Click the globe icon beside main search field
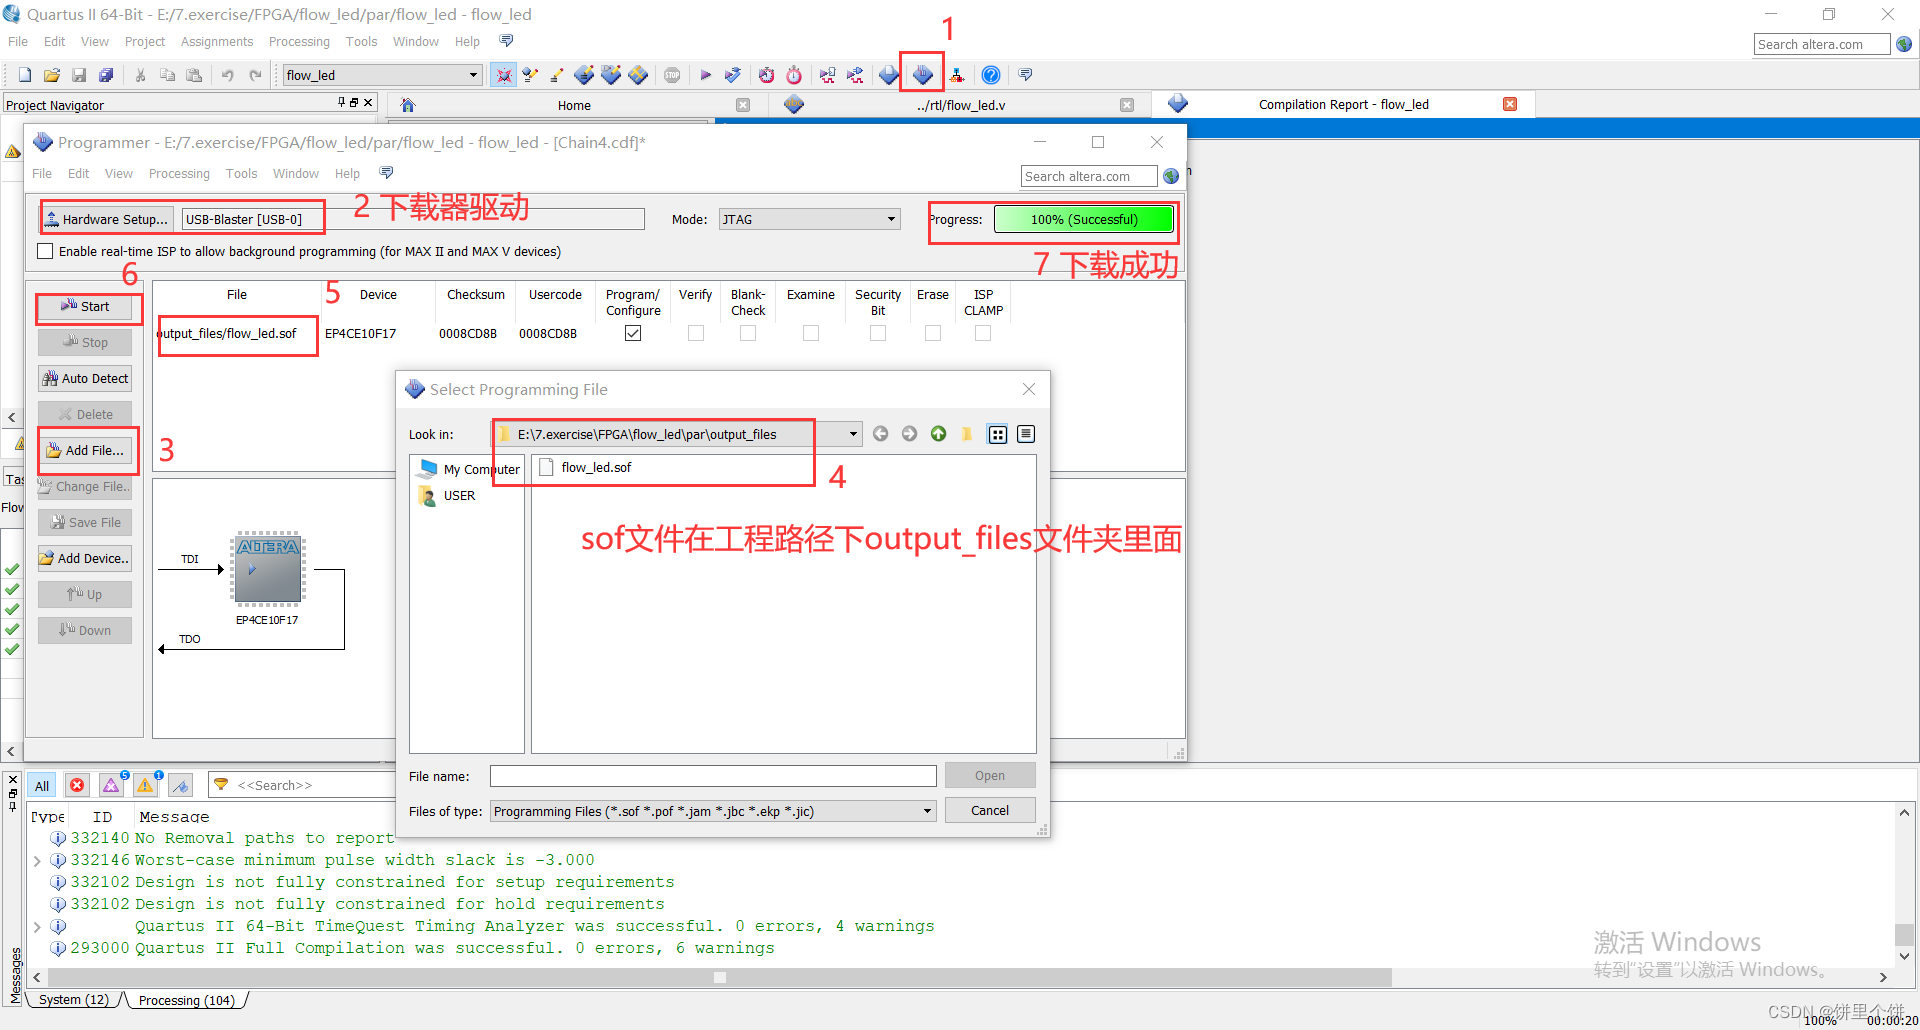 (x=1904, y=44)
